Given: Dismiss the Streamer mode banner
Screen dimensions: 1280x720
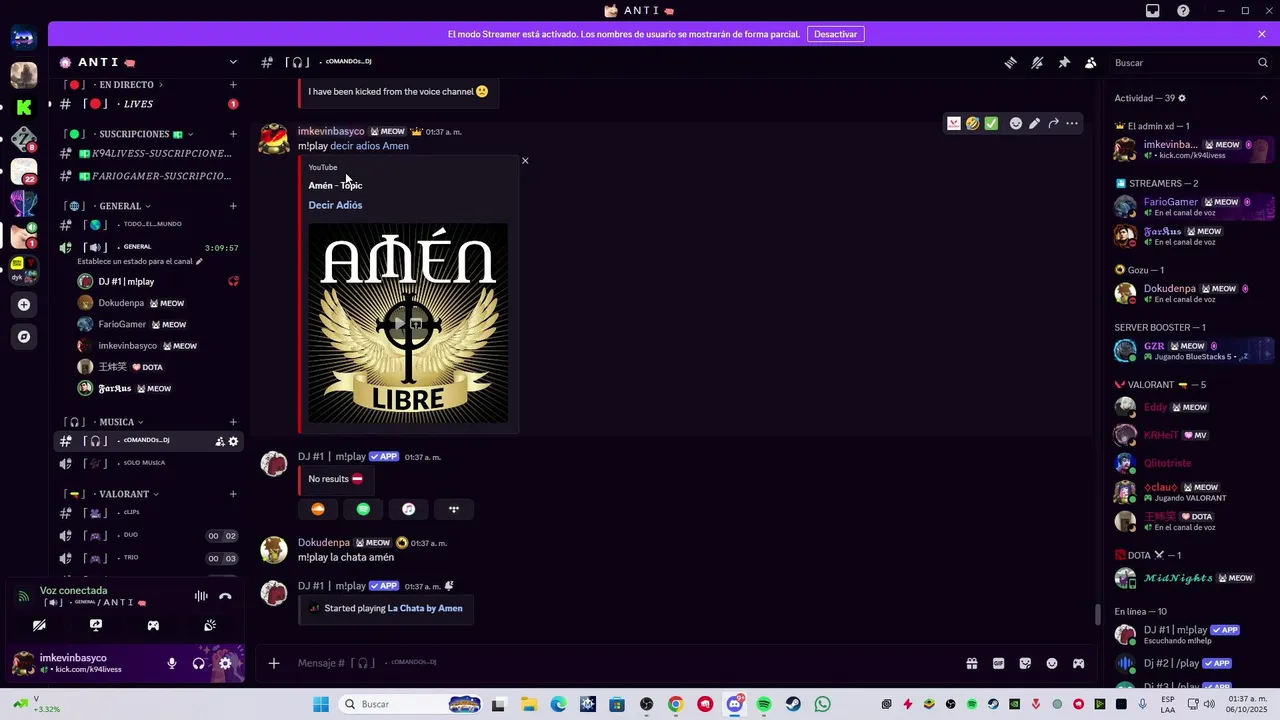Looking at the screenshot, I should click(x=1262, y=34).
